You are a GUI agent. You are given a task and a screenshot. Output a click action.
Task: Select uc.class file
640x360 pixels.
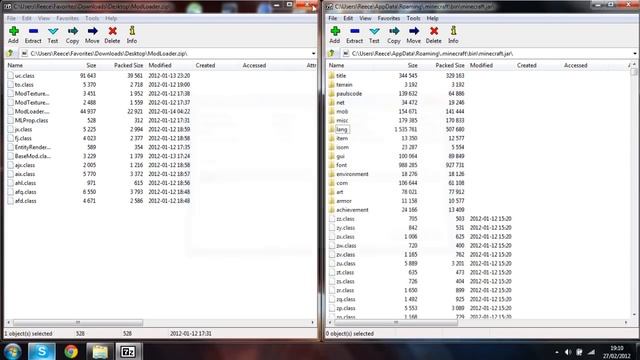(x=24, y=76)
